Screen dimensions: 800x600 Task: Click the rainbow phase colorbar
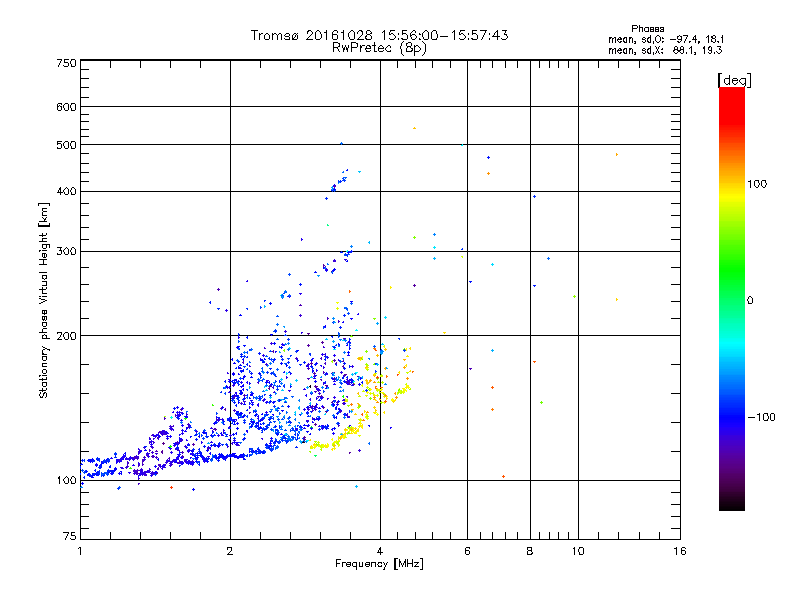click(732, 298)
